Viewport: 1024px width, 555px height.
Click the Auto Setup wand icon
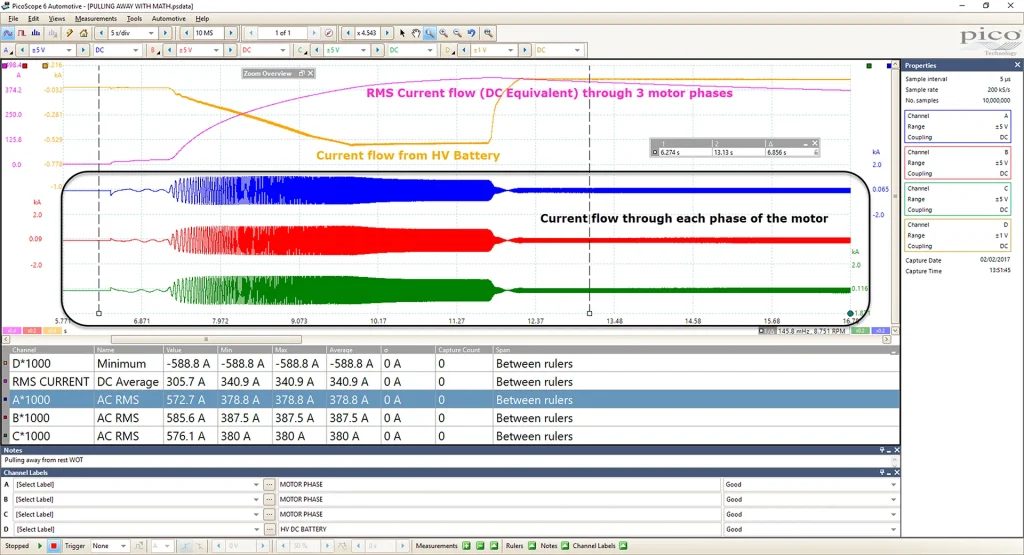pyautogui.click(x=69, y=33)
